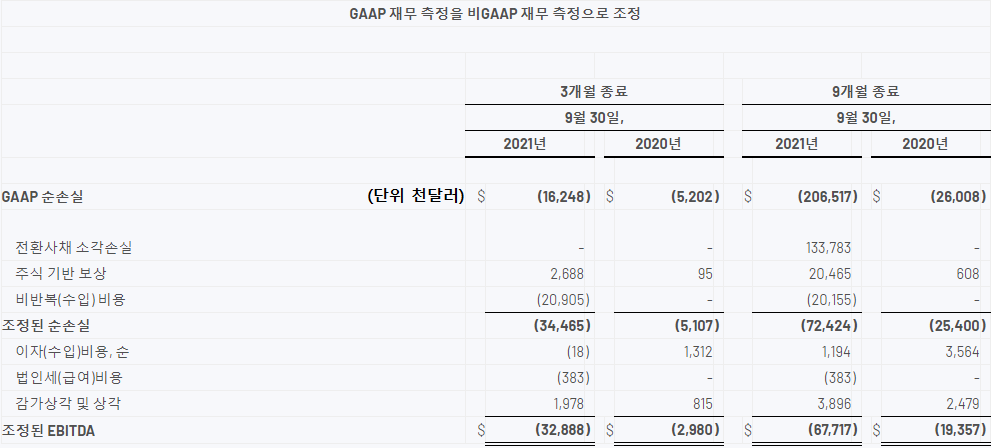This screenshot has width=991, height=448.
Task: Click the GAAP 순손실 row label
Action: (x=42, y=197)
